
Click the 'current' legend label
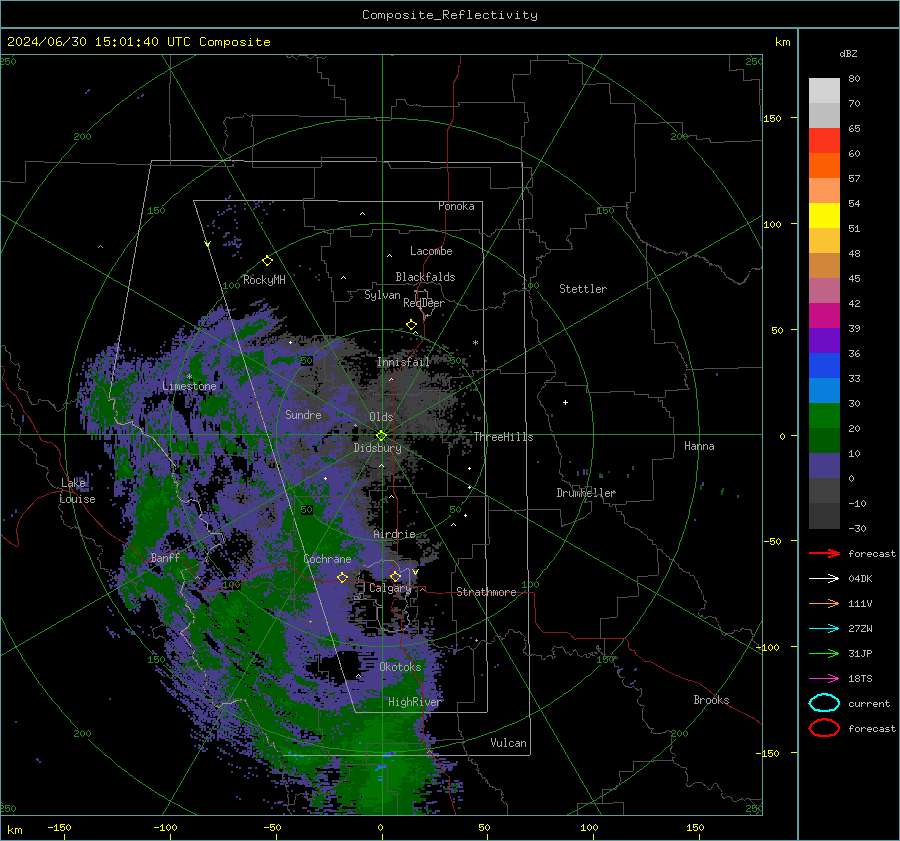click(x=869, y=703)
